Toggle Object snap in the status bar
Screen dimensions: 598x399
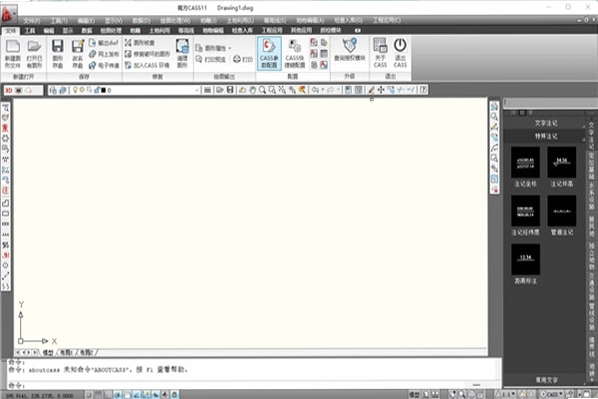coord(127,394)
